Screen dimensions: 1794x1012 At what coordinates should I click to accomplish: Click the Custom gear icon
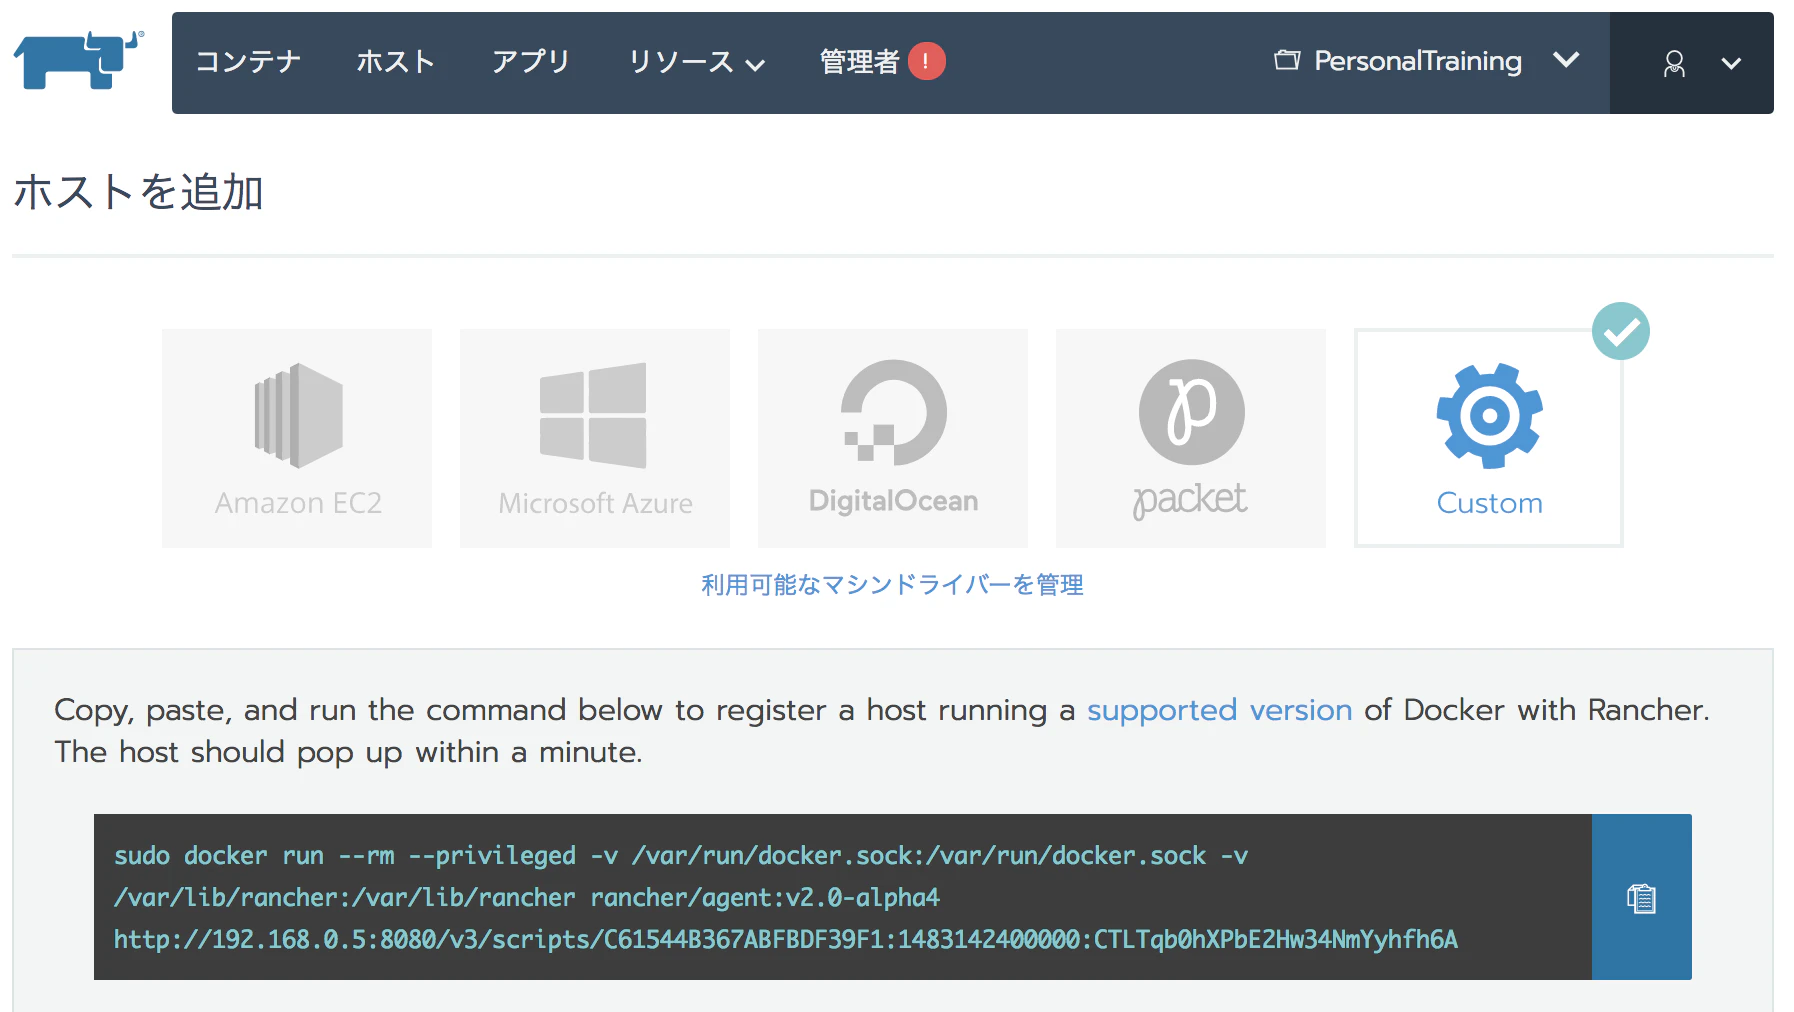tap(1488, 414)
